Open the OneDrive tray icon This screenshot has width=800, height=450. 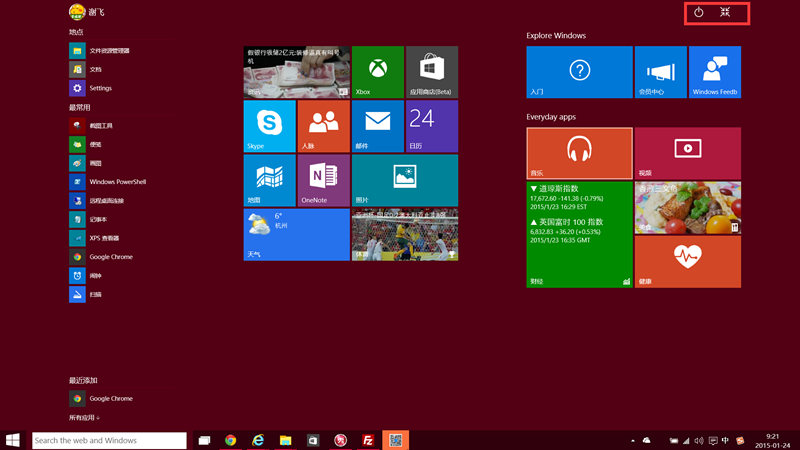[646, 440]
